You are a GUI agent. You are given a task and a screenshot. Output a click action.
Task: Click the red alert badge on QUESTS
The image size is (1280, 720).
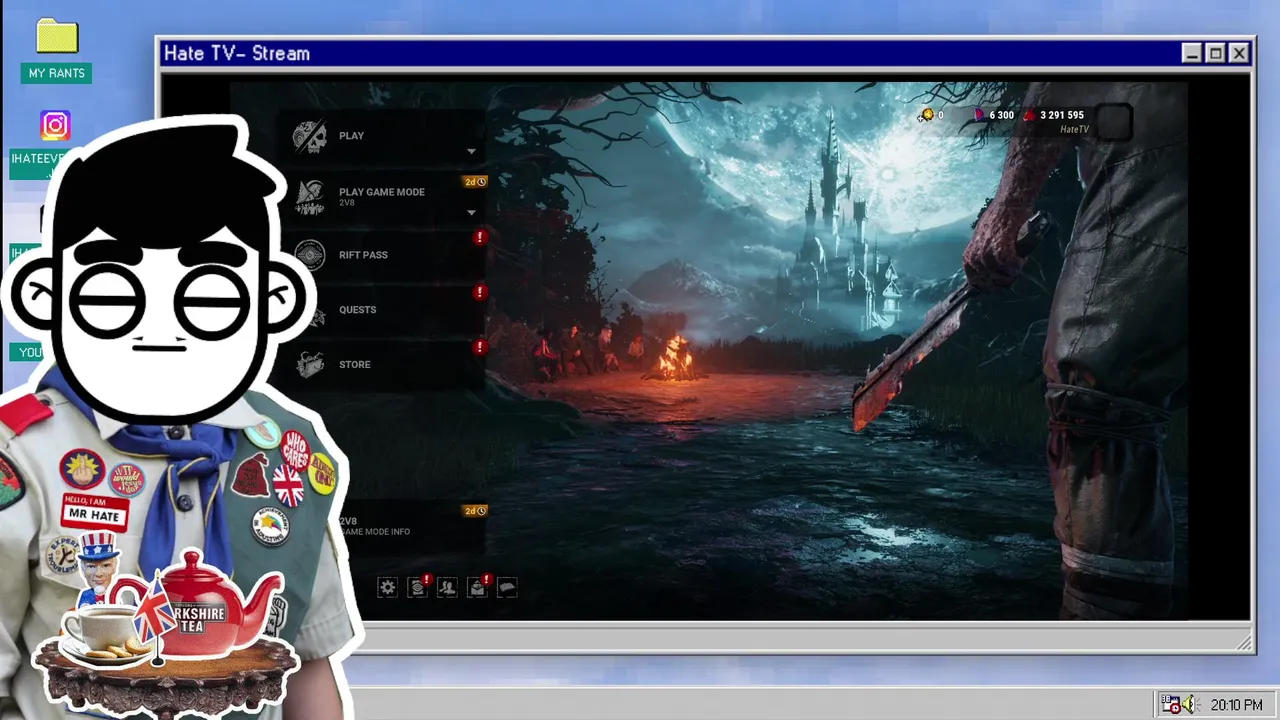[x=480, y=292]
